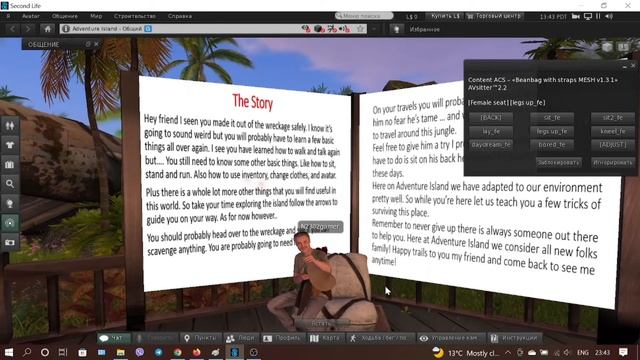The image size is (640, 360).
Task: Select the daydream_fe pose
Action: coord(491,145)
